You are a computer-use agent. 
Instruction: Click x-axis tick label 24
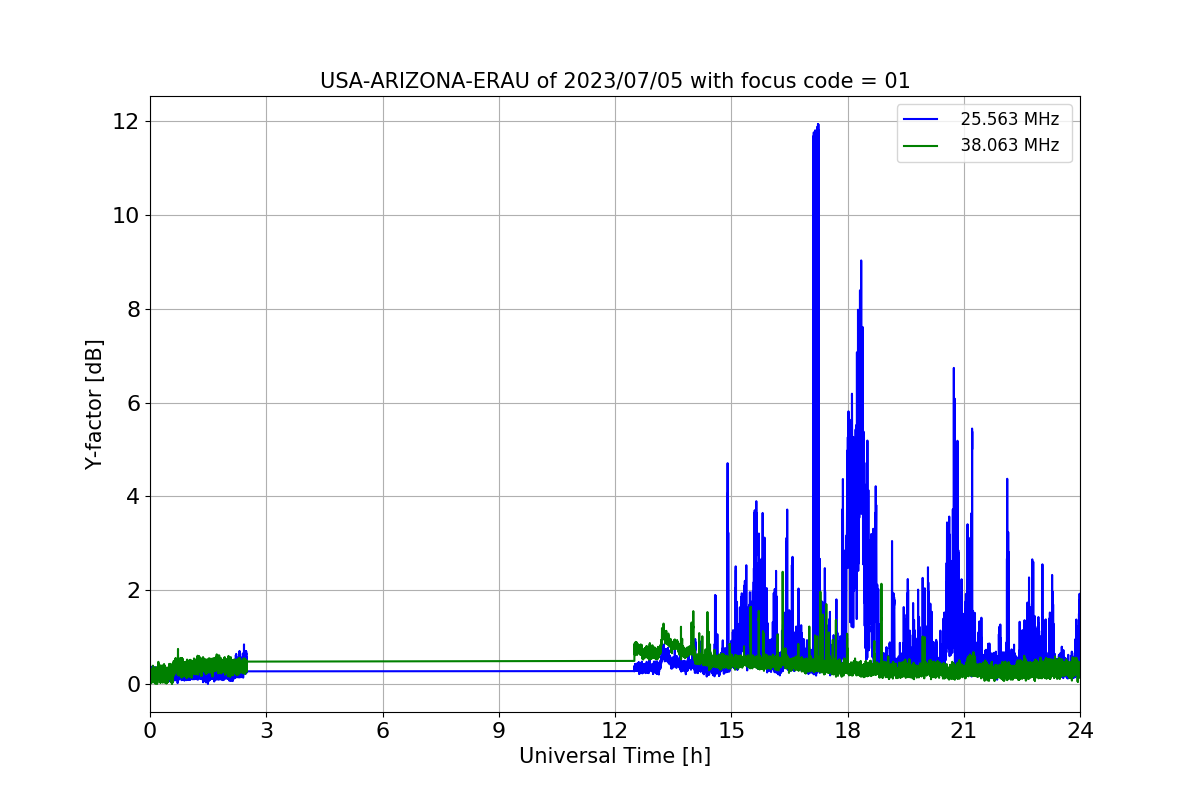coord(1080,731)
